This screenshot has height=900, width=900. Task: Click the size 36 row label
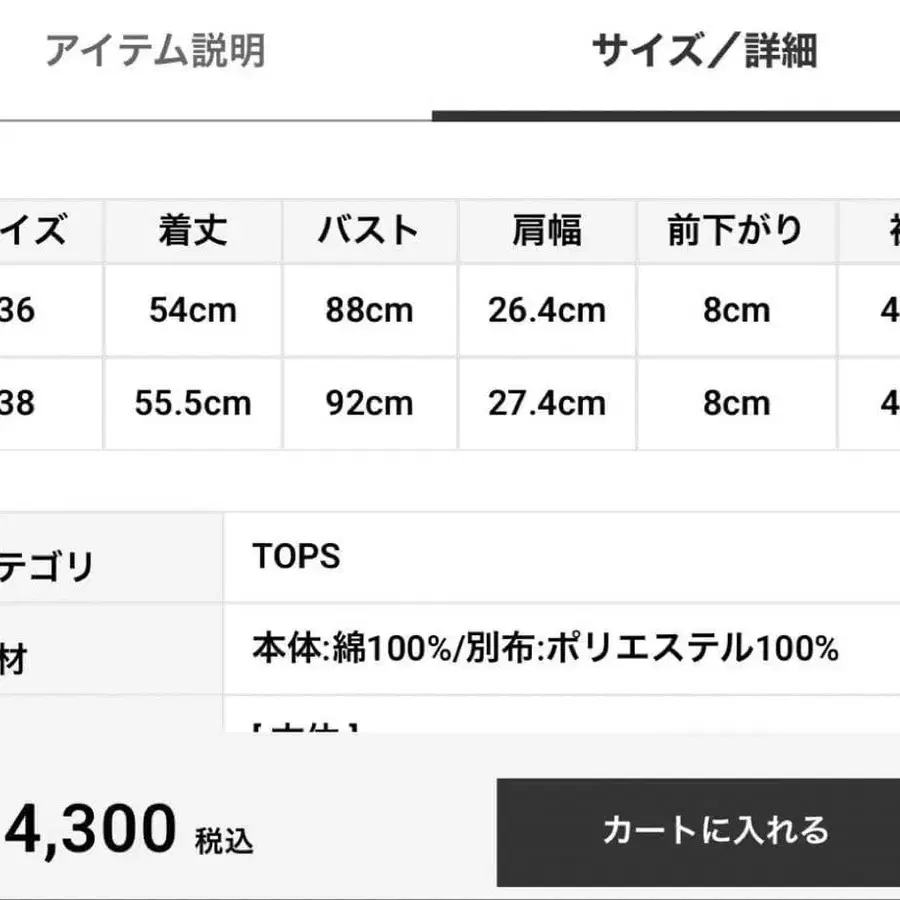point(20,310)
